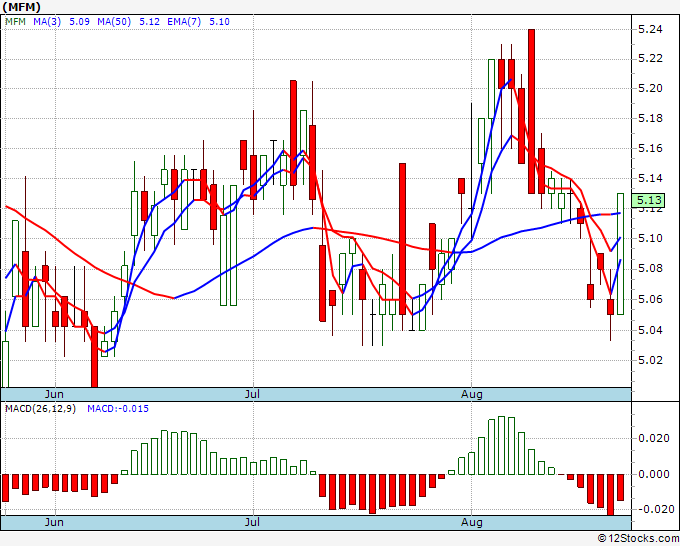Click Jun on the MACD panel date axis

point(54,522)
